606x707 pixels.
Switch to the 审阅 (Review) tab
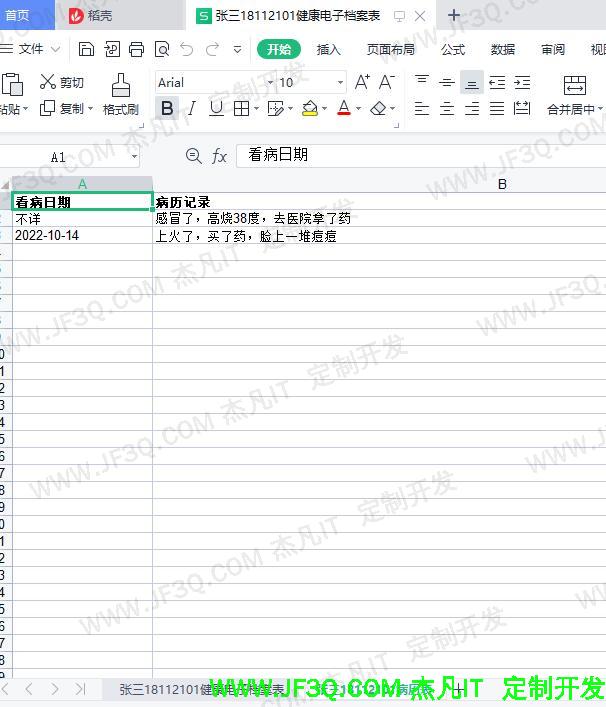coord(553,49)
